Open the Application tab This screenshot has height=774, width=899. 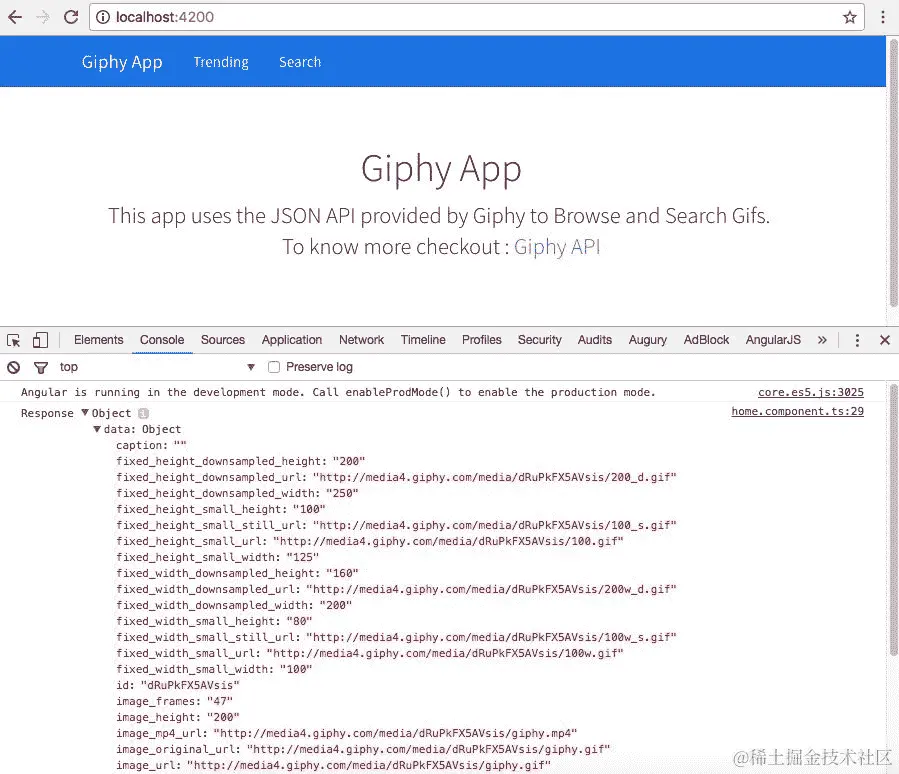(292, 340)
